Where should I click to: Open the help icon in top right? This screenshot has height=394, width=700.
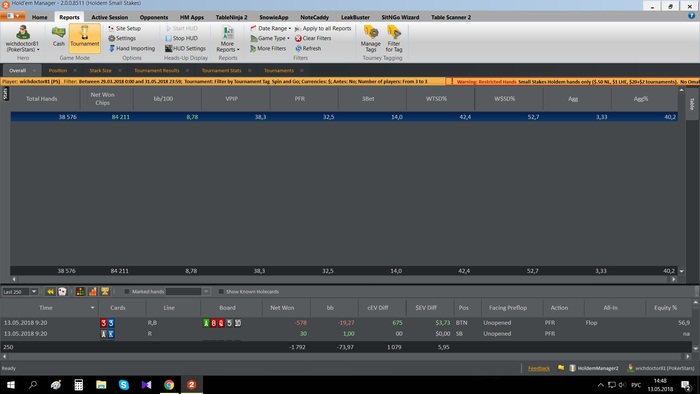pos(692,16)
